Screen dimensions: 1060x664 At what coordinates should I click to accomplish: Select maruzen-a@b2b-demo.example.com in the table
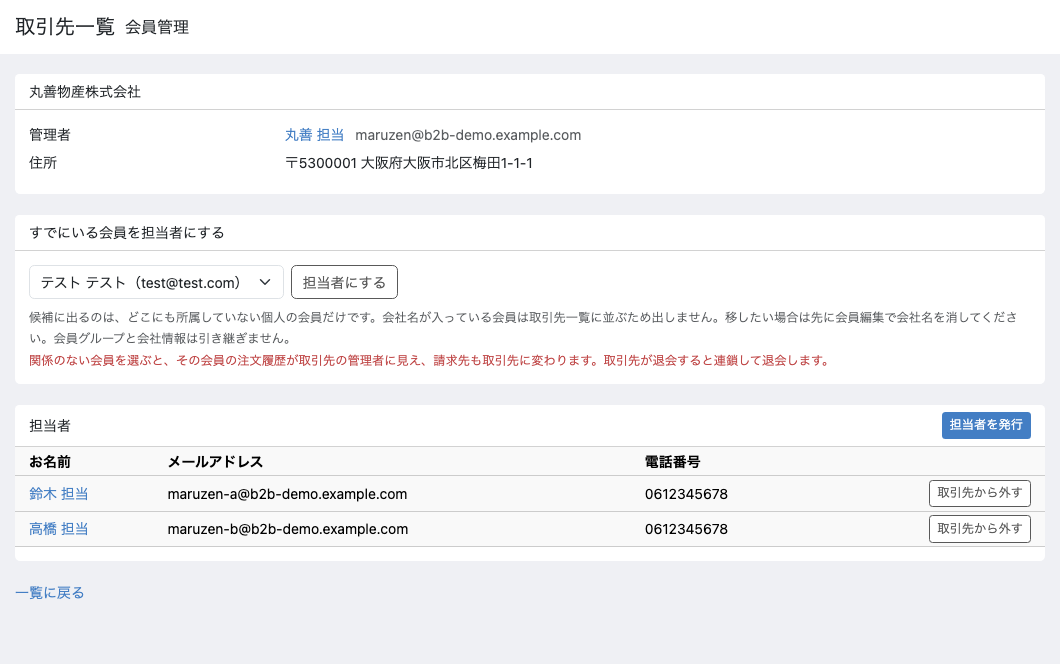point(287,494)
